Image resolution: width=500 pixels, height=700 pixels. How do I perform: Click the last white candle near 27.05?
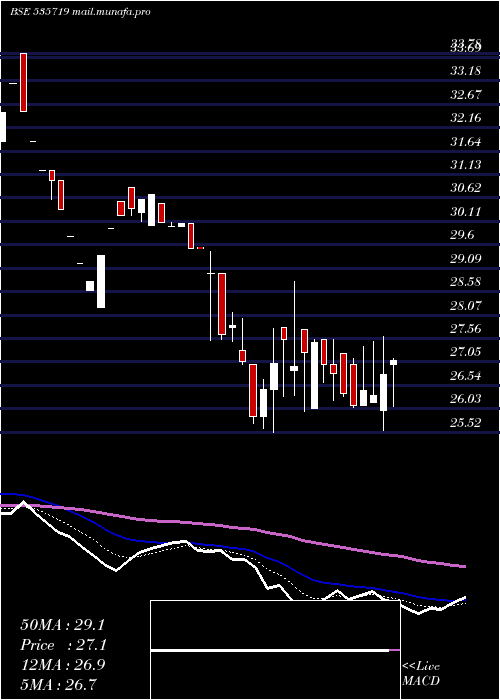[393, 362]
